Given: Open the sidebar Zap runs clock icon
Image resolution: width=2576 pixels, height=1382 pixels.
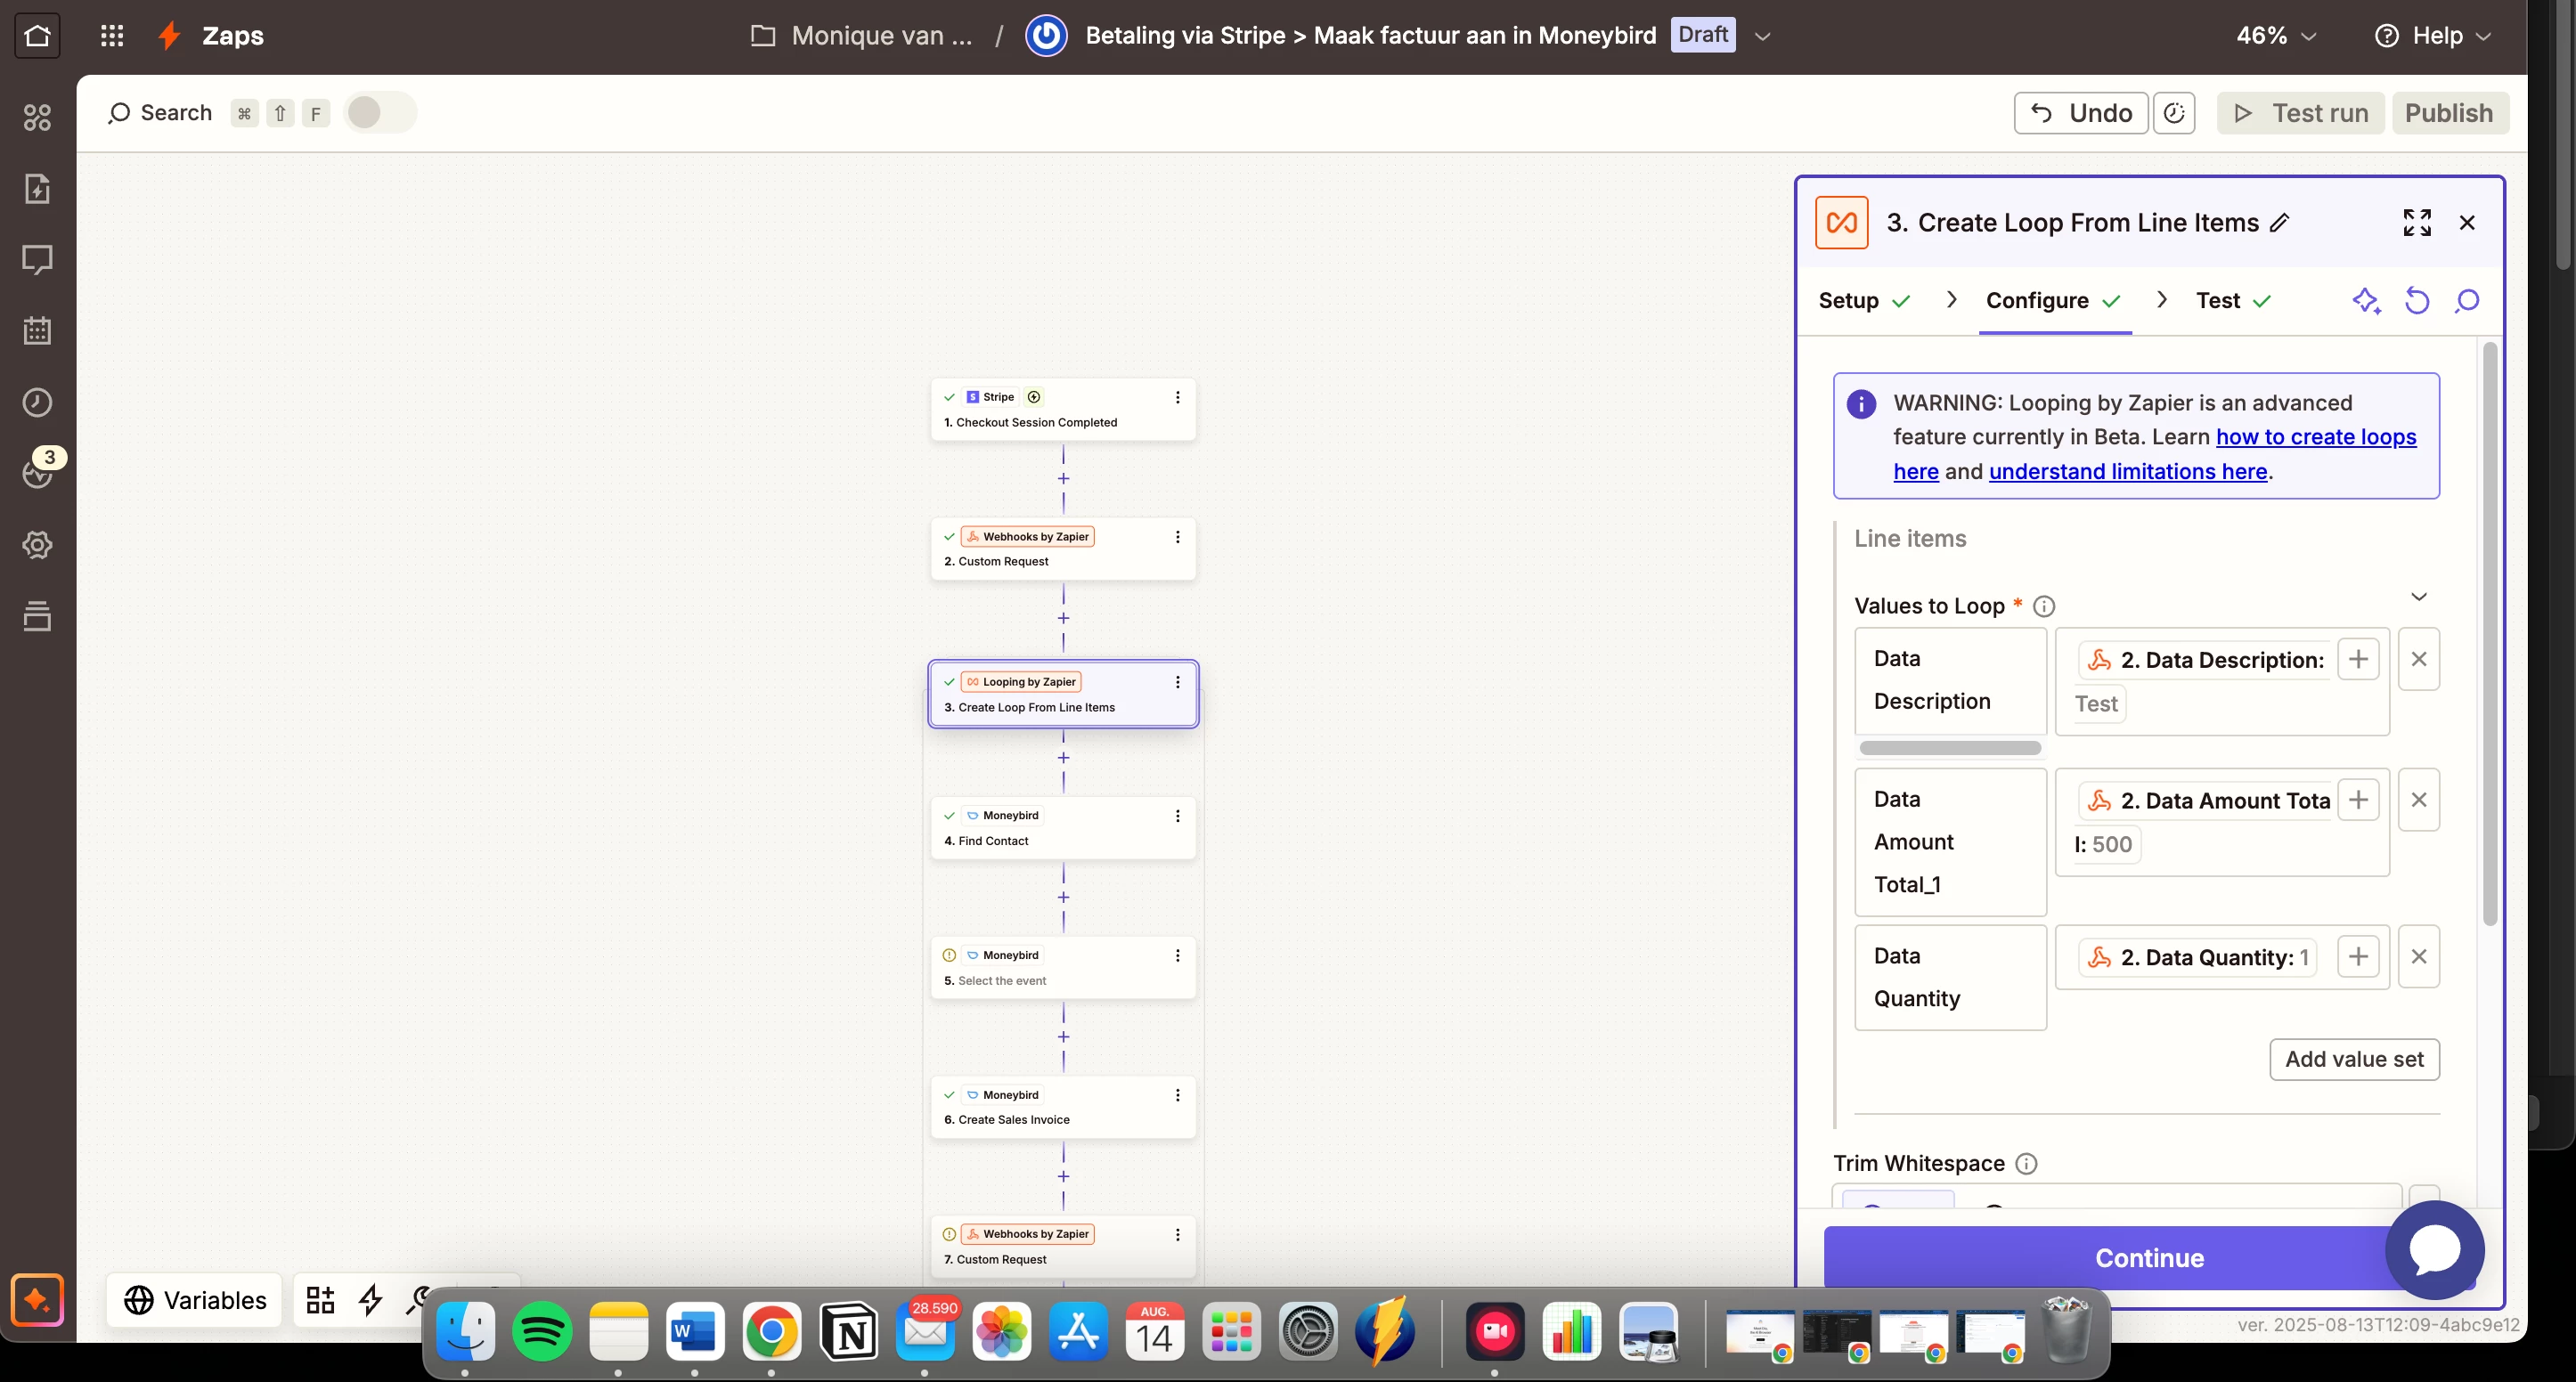Looking at the screenshot, I should point(37,402).
